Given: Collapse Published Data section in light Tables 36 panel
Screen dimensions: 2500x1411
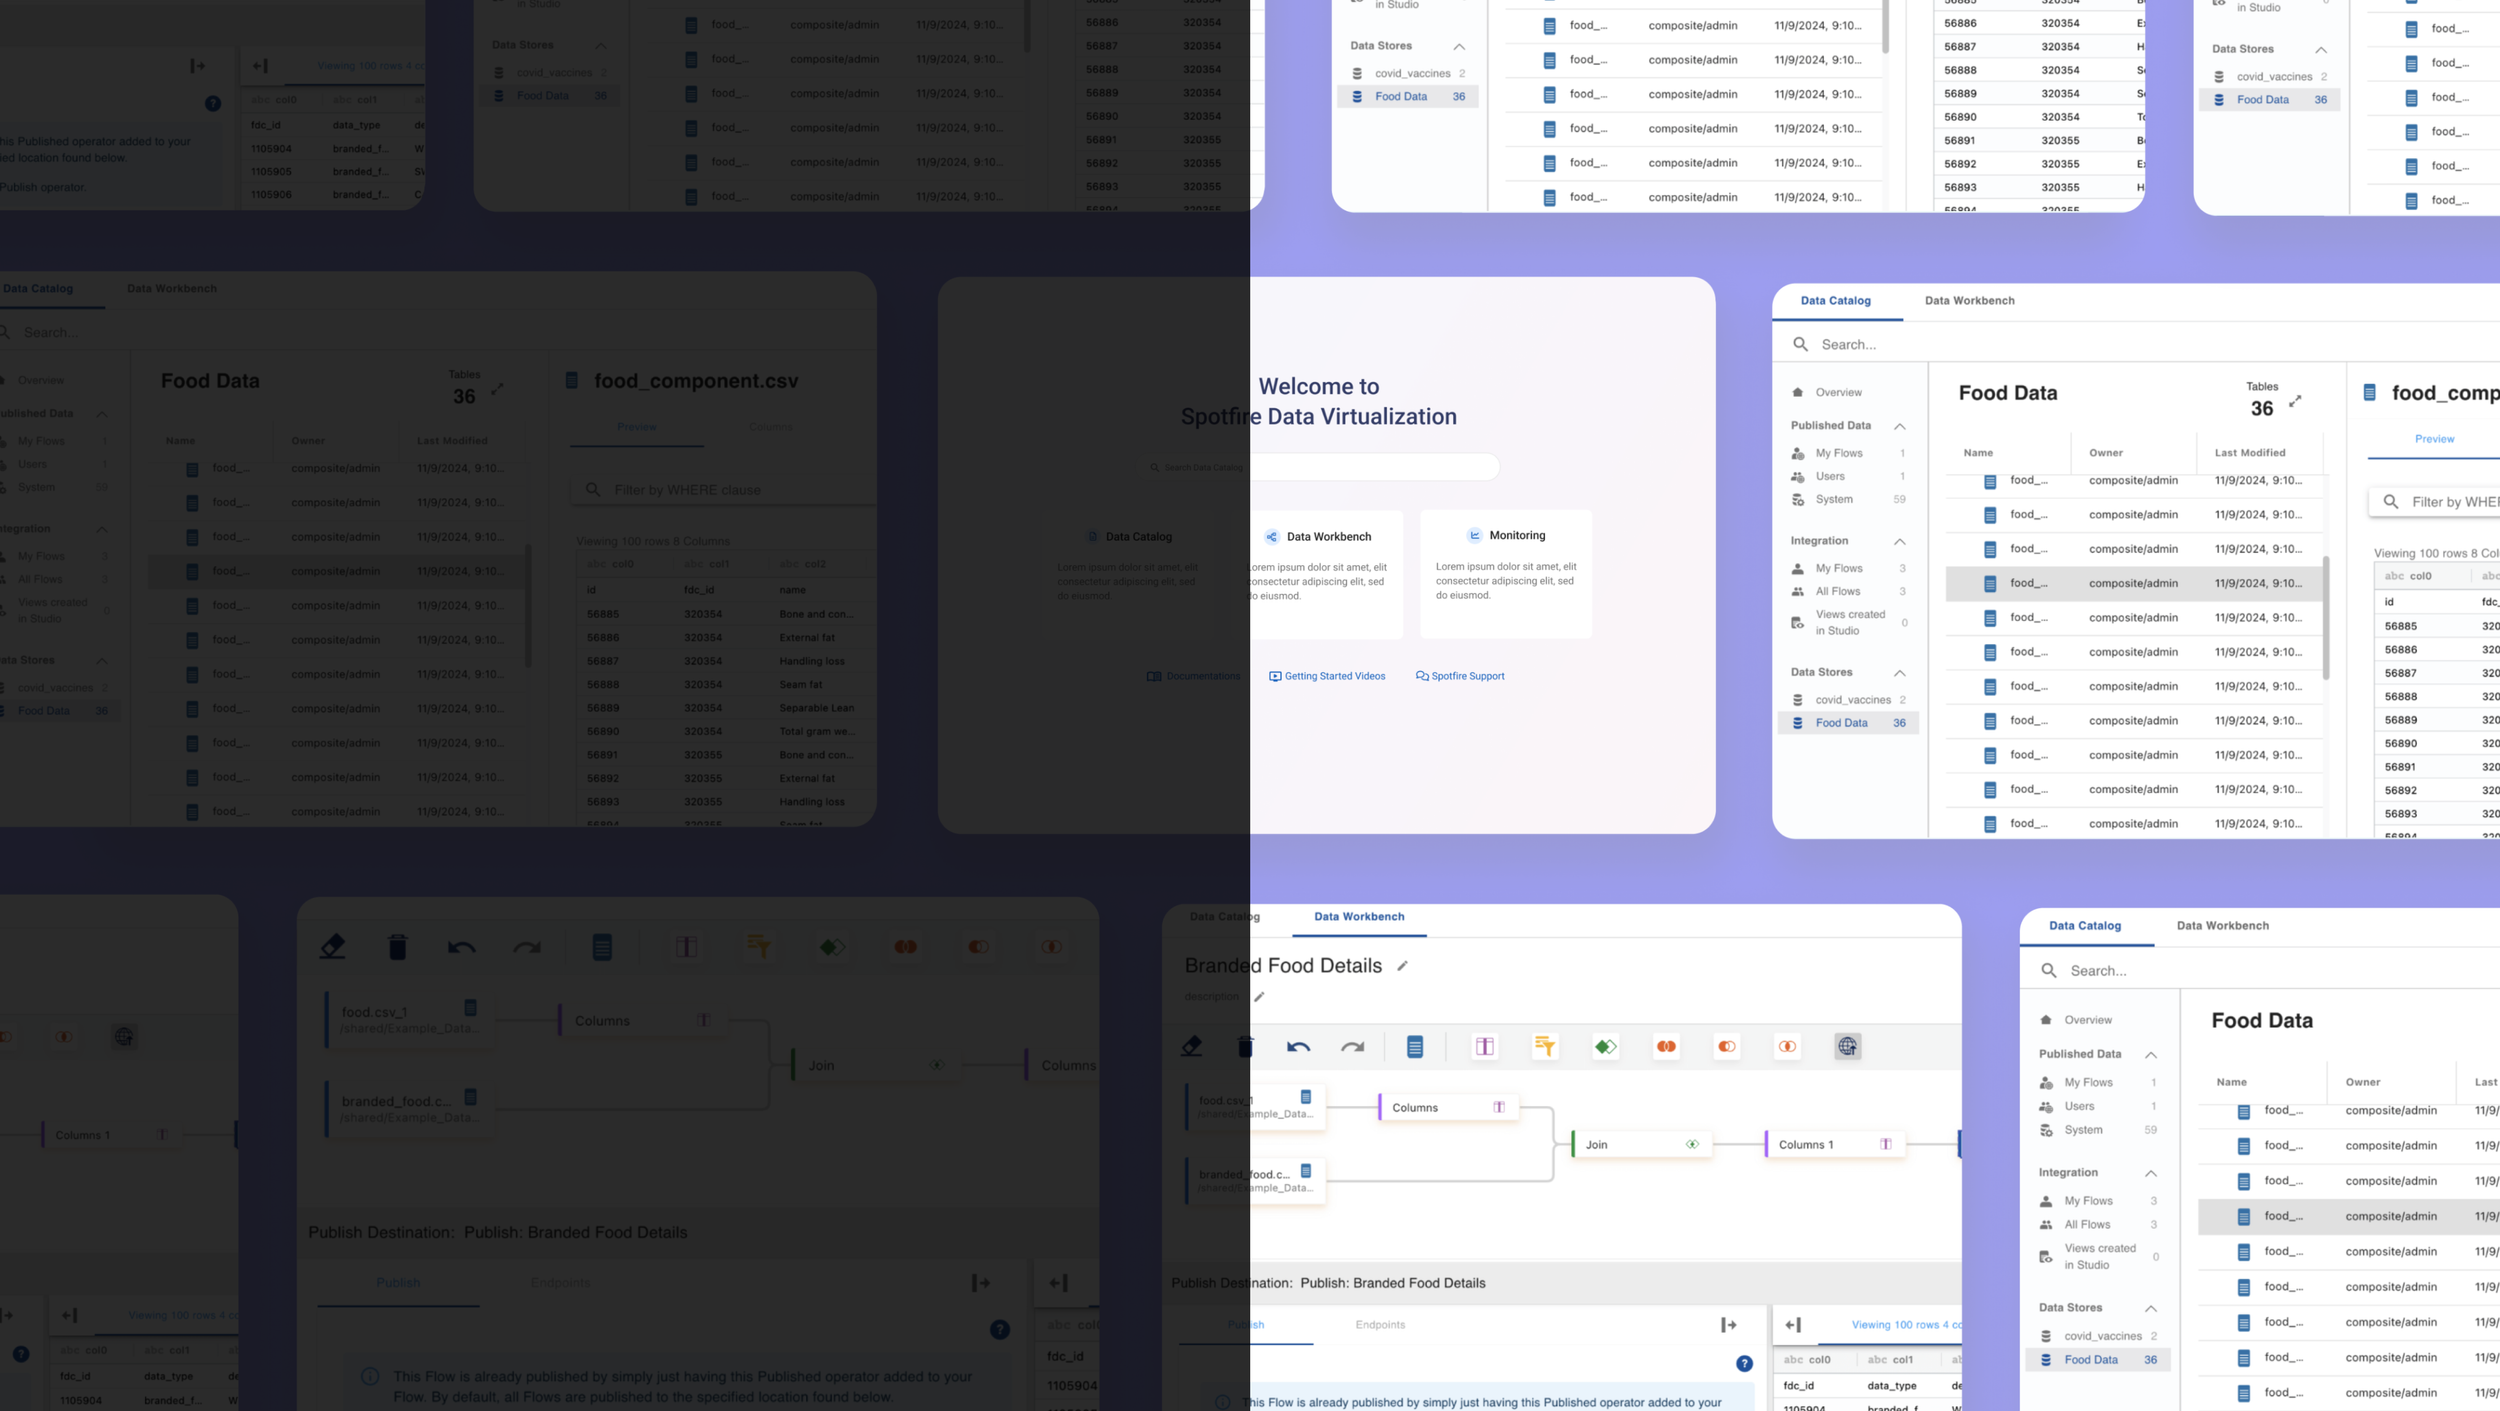Looking at the screenshot, I should pyautogui.click(x=1899, y=426).
